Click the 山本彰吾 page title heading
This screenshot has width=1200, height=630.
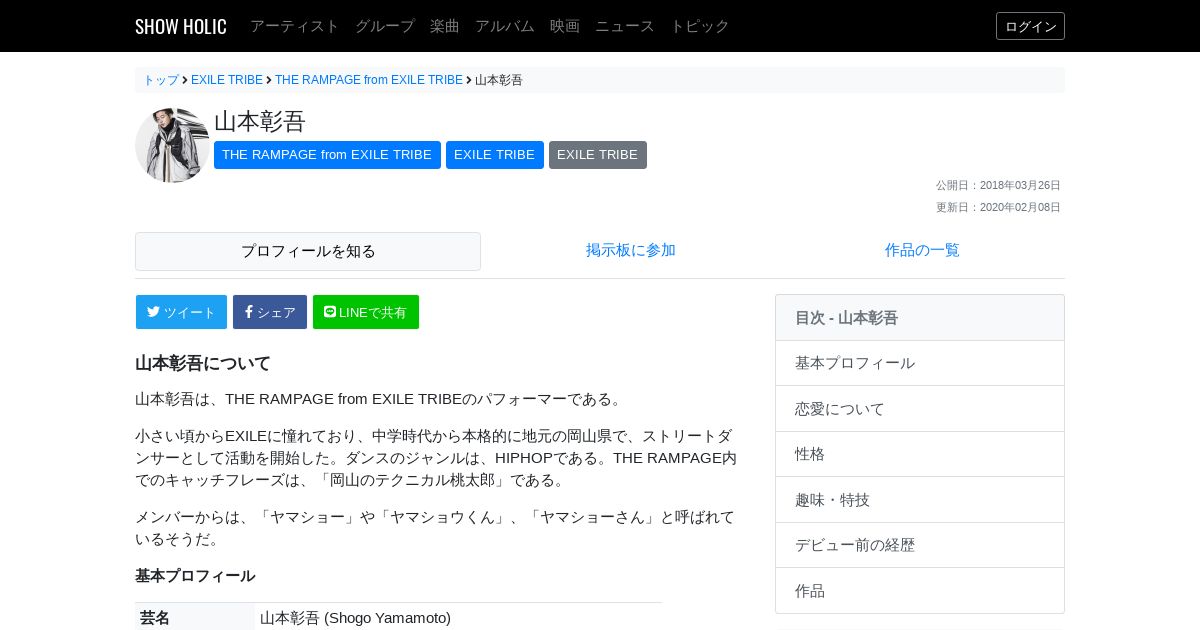[260, 121]
